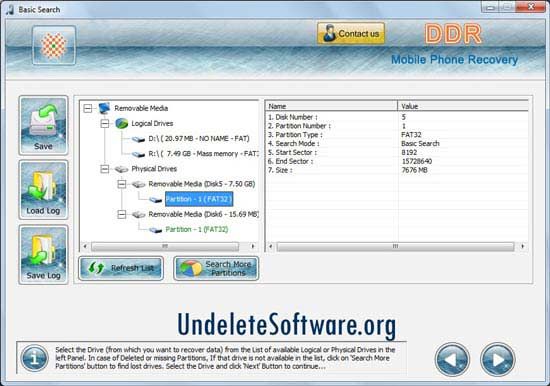Click the Save drive icon button

[43, 125]
